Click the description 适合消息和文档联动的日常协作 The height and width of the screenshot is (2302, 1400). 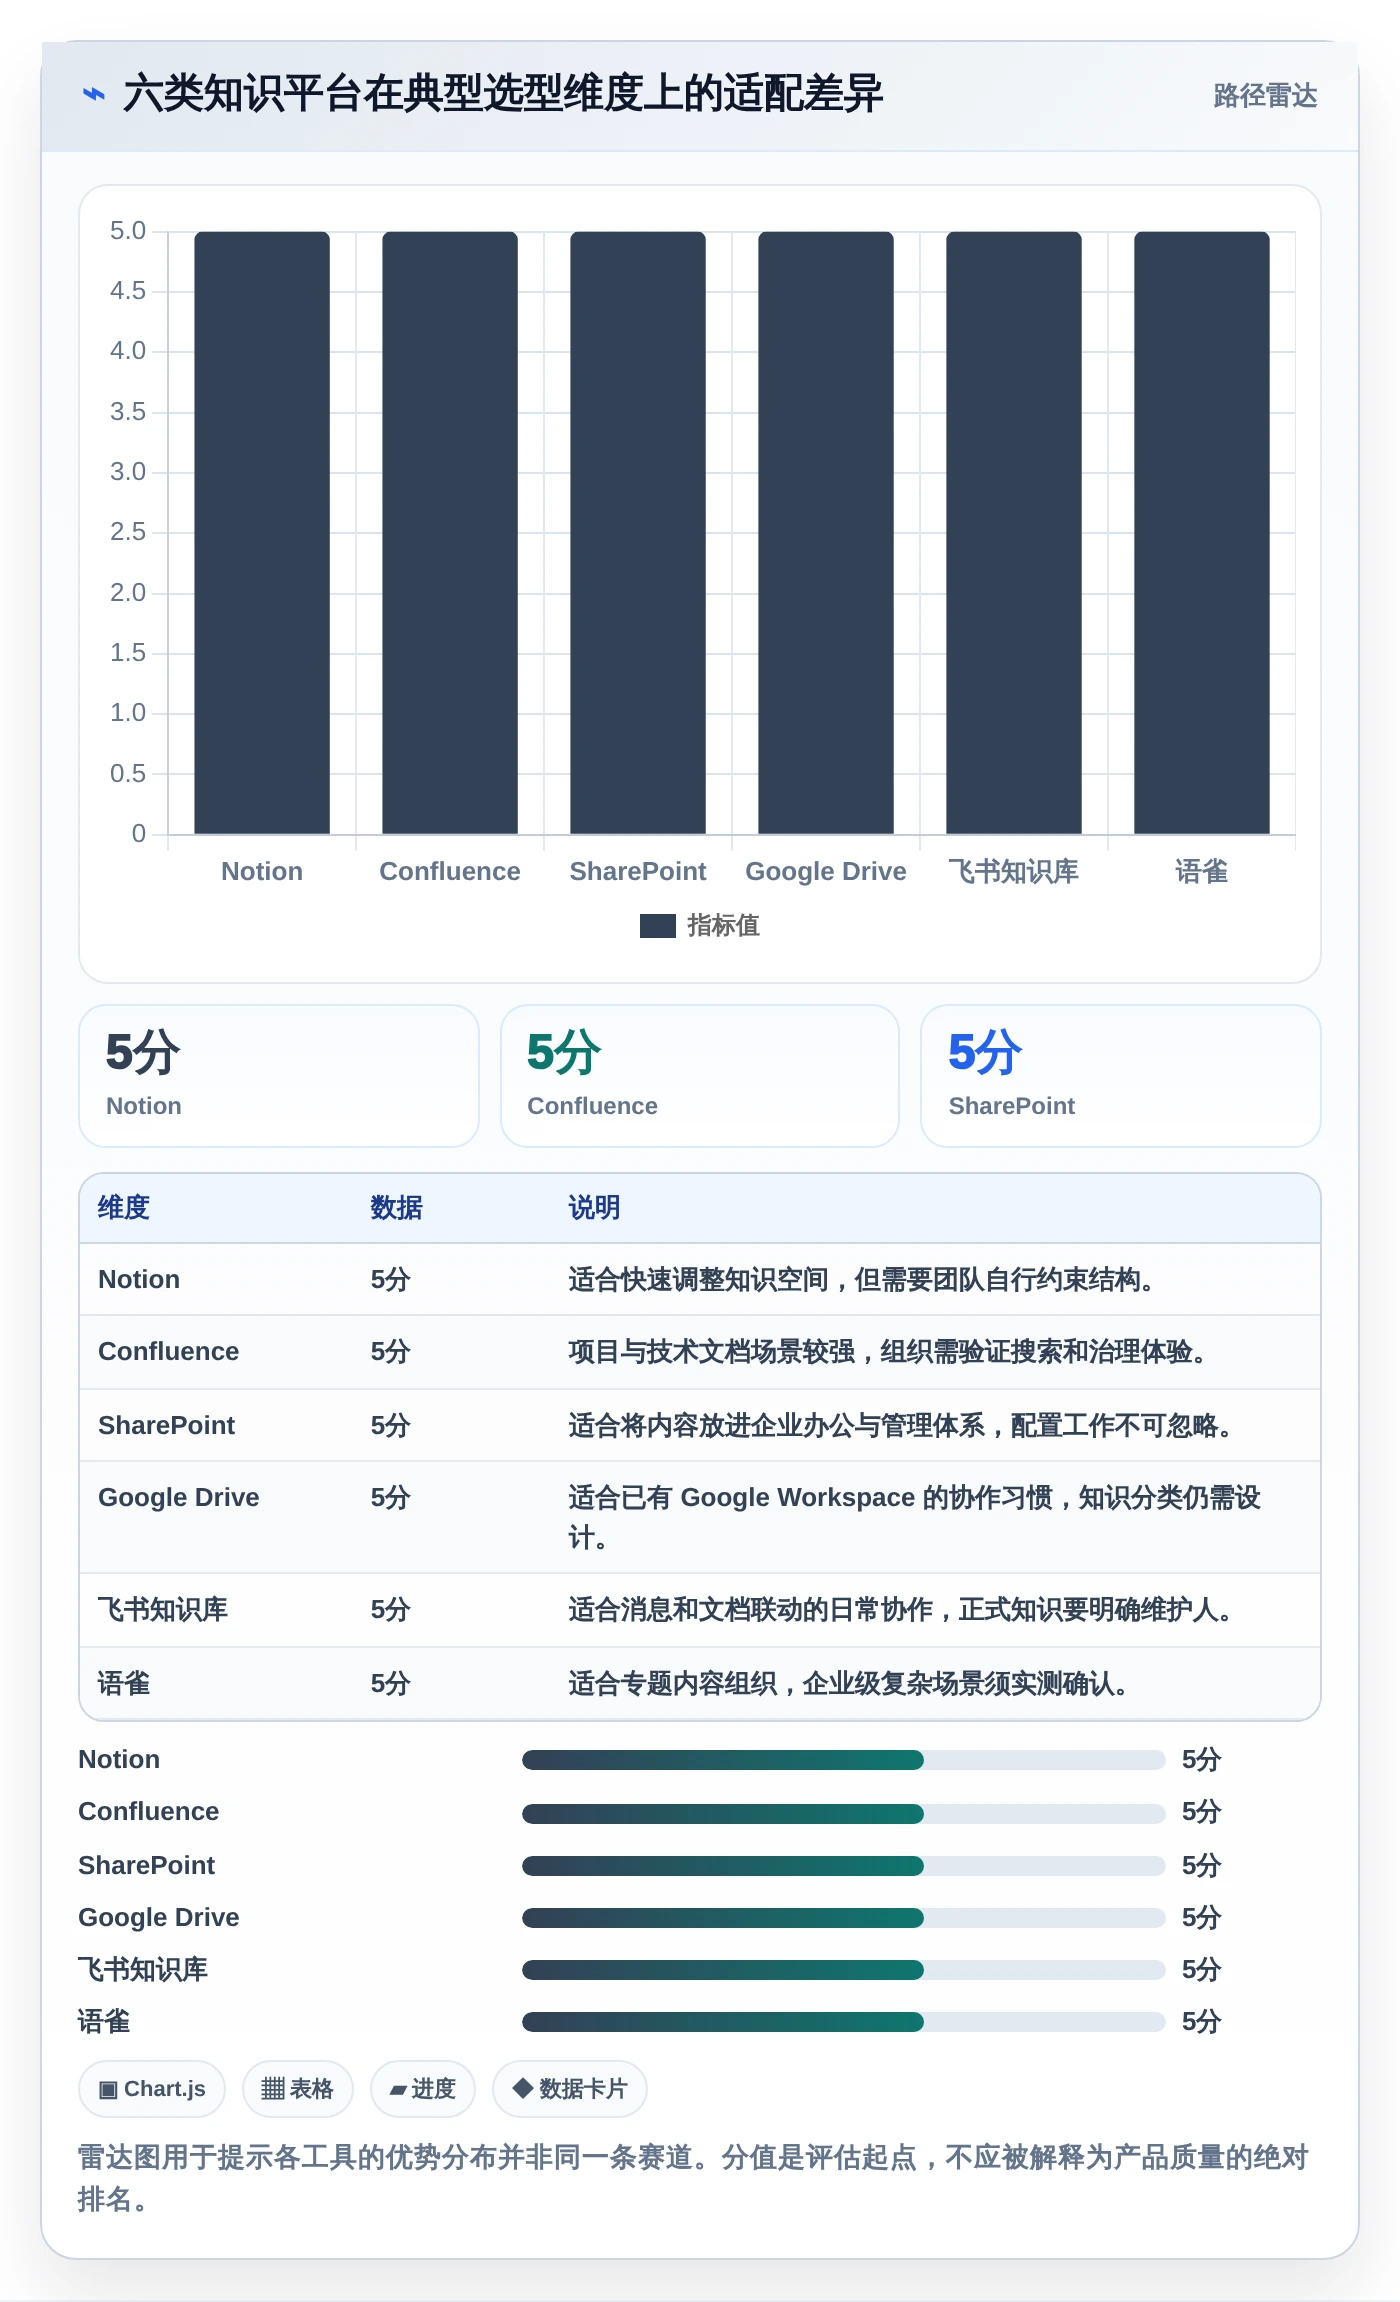point(900,1609)
